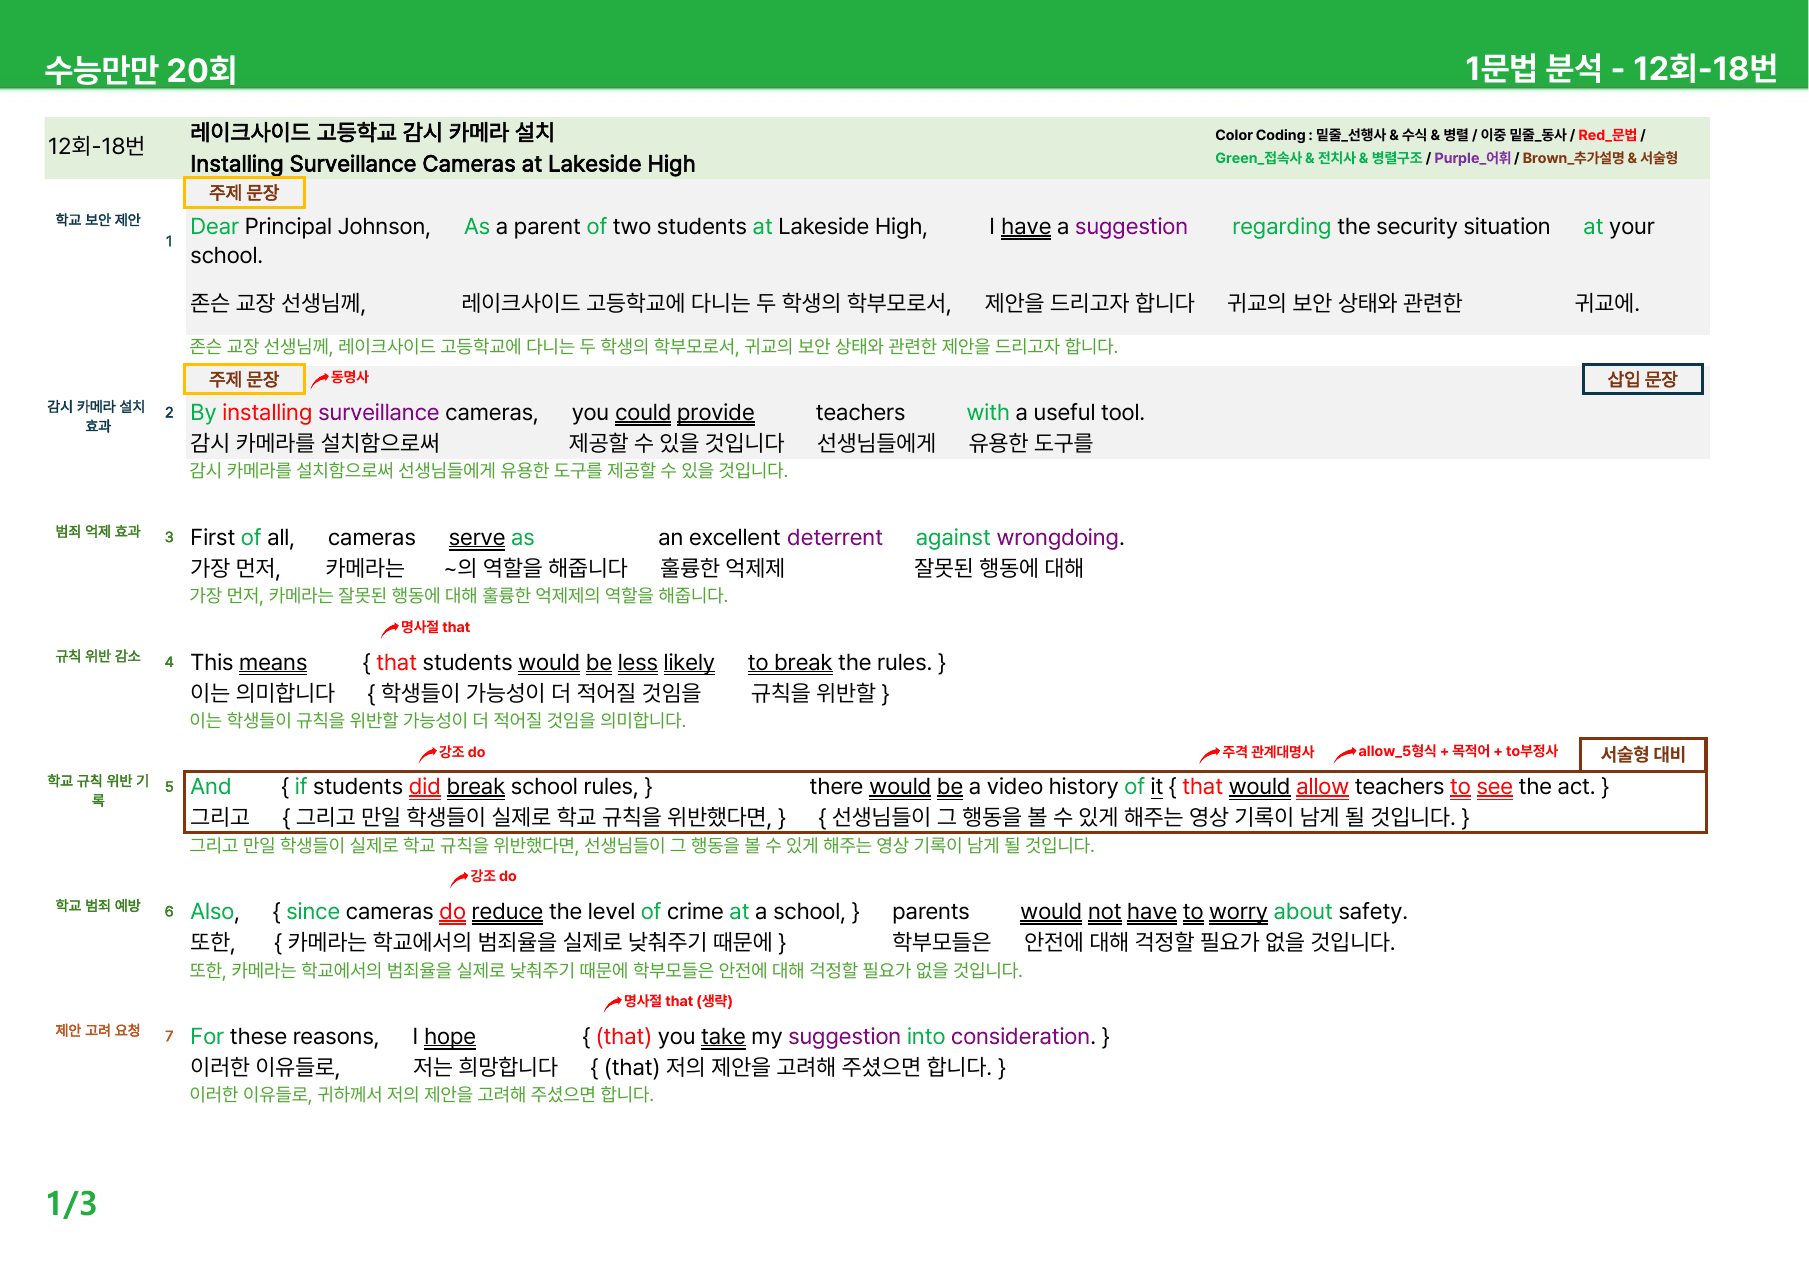Click the side label 학교 보안 제안
This screenshot has width=1809, height=1279.
pos(98,220)
